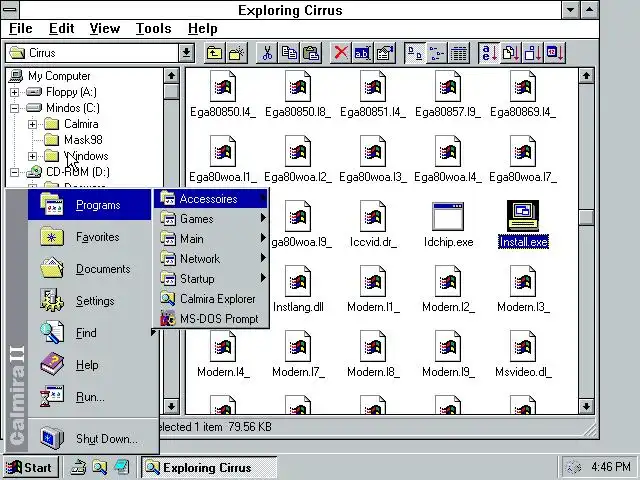Open Help in Start menu
640x480 pixels.
[93, 365]
